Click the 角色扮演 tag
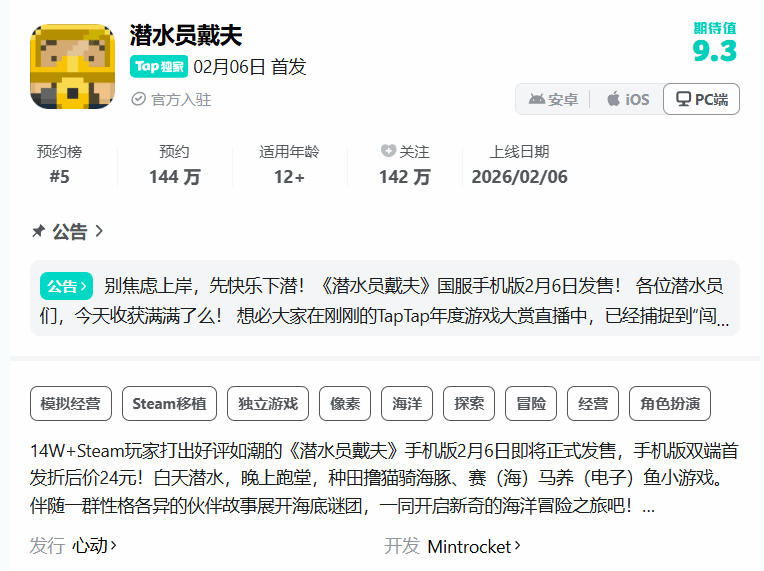 669,404
